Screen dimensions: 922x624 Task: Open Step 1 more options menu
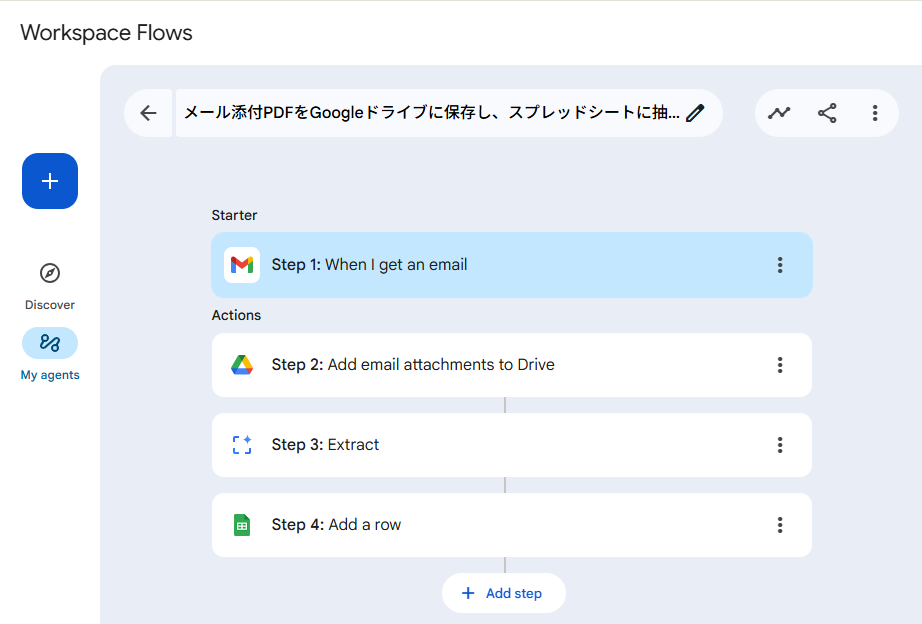pos(780,265)
